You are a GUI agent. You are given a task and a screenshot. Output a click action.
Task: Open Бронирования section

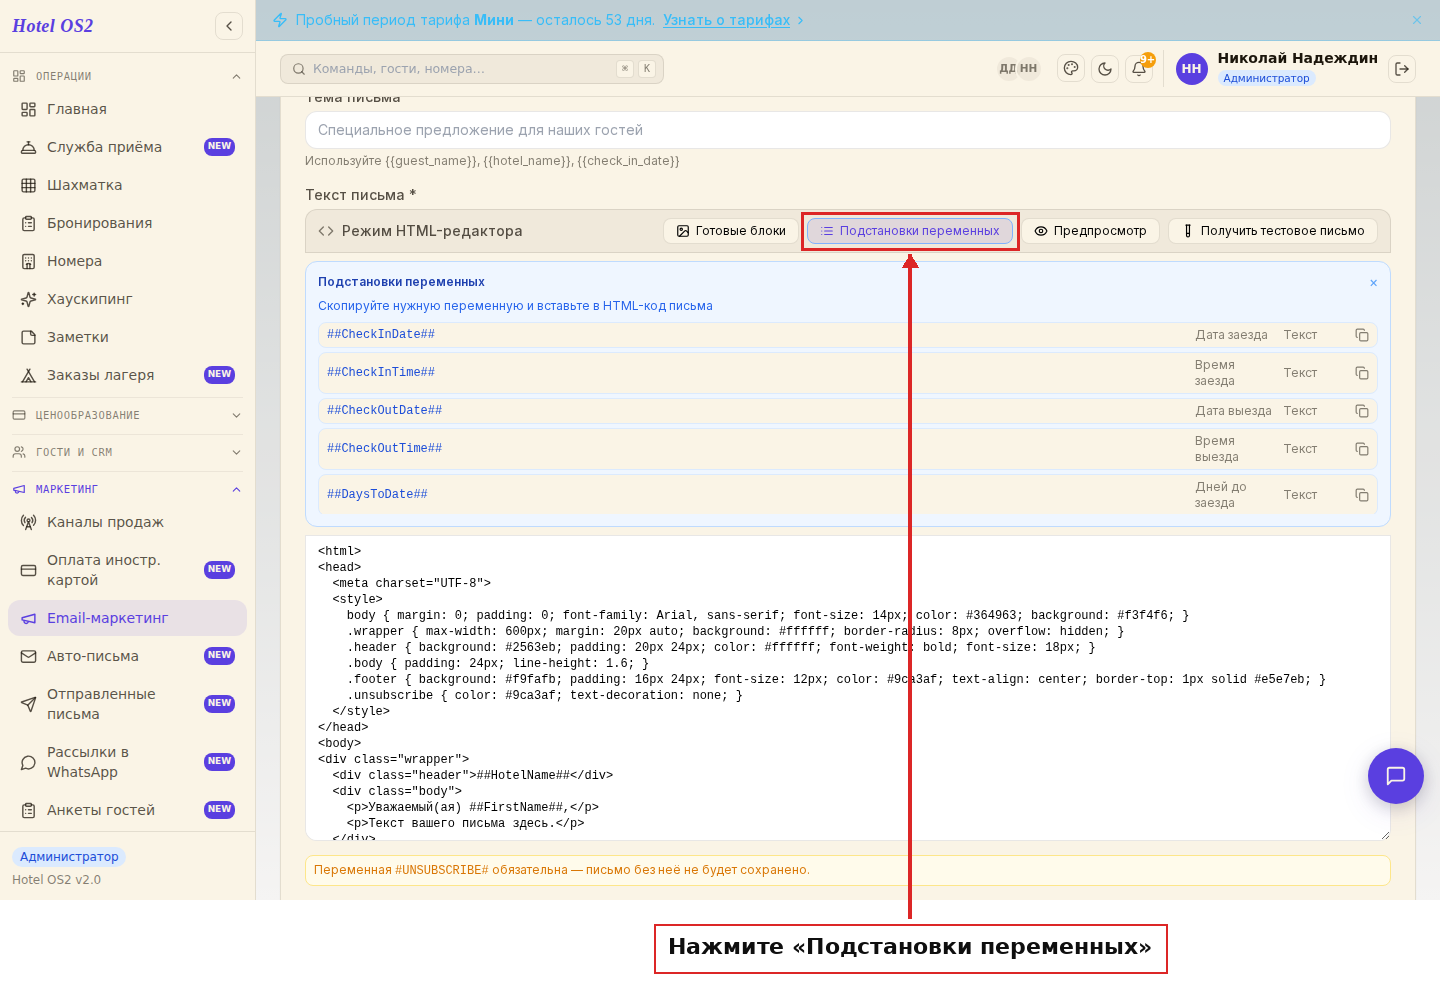coord(127,223)
